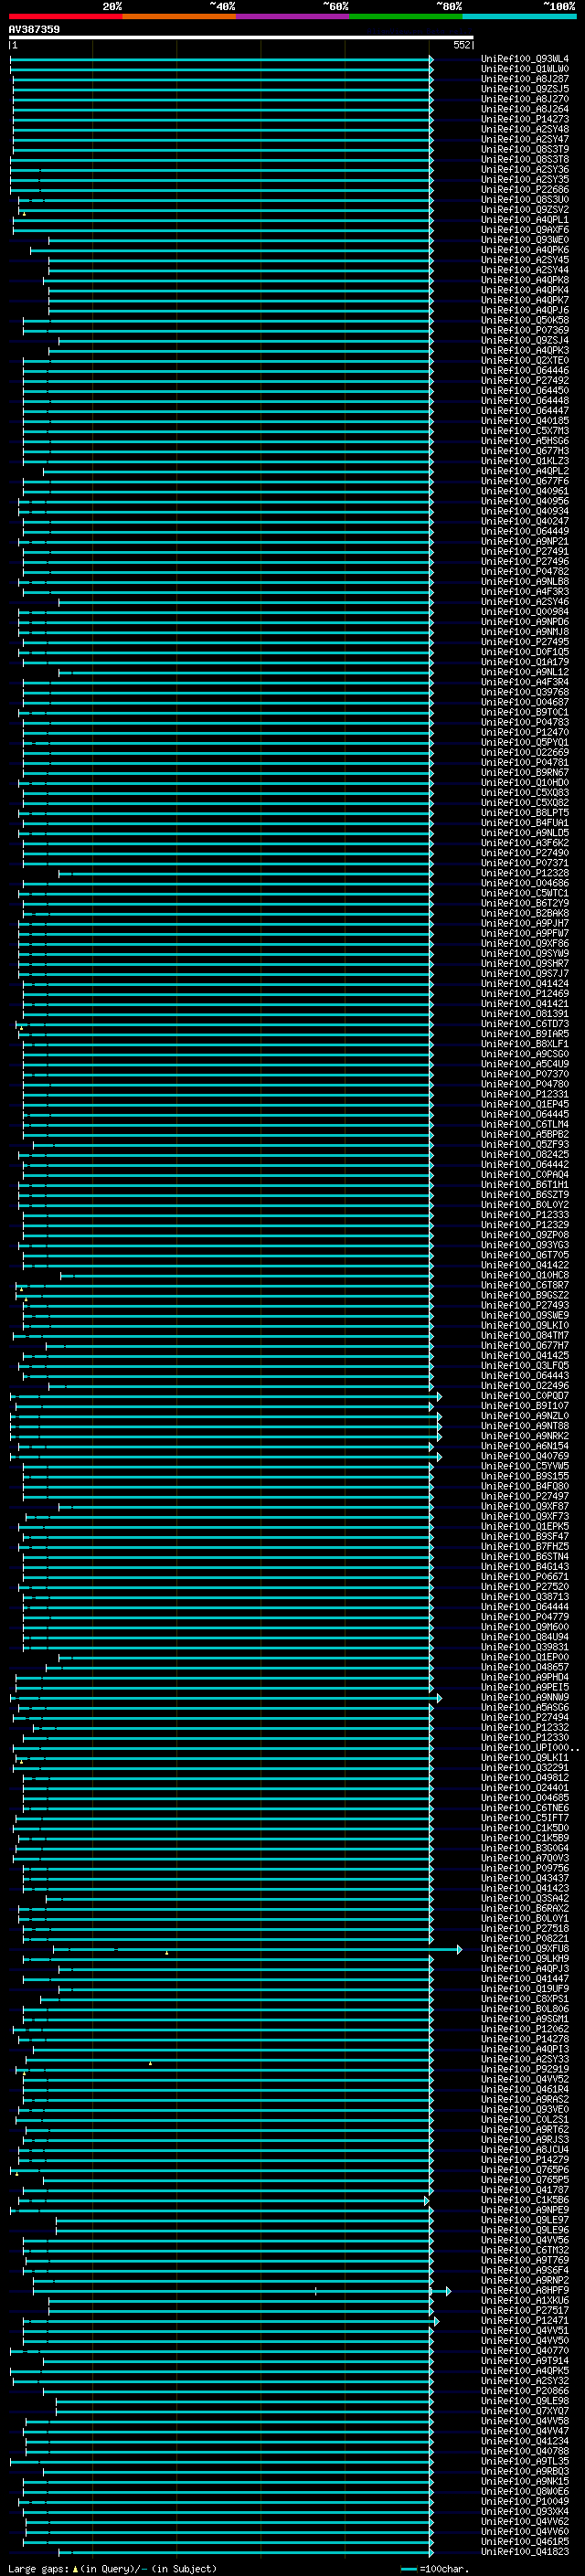
Task: Select hit UniRef100_A4QPJ6
Action: tap(525, 310)
